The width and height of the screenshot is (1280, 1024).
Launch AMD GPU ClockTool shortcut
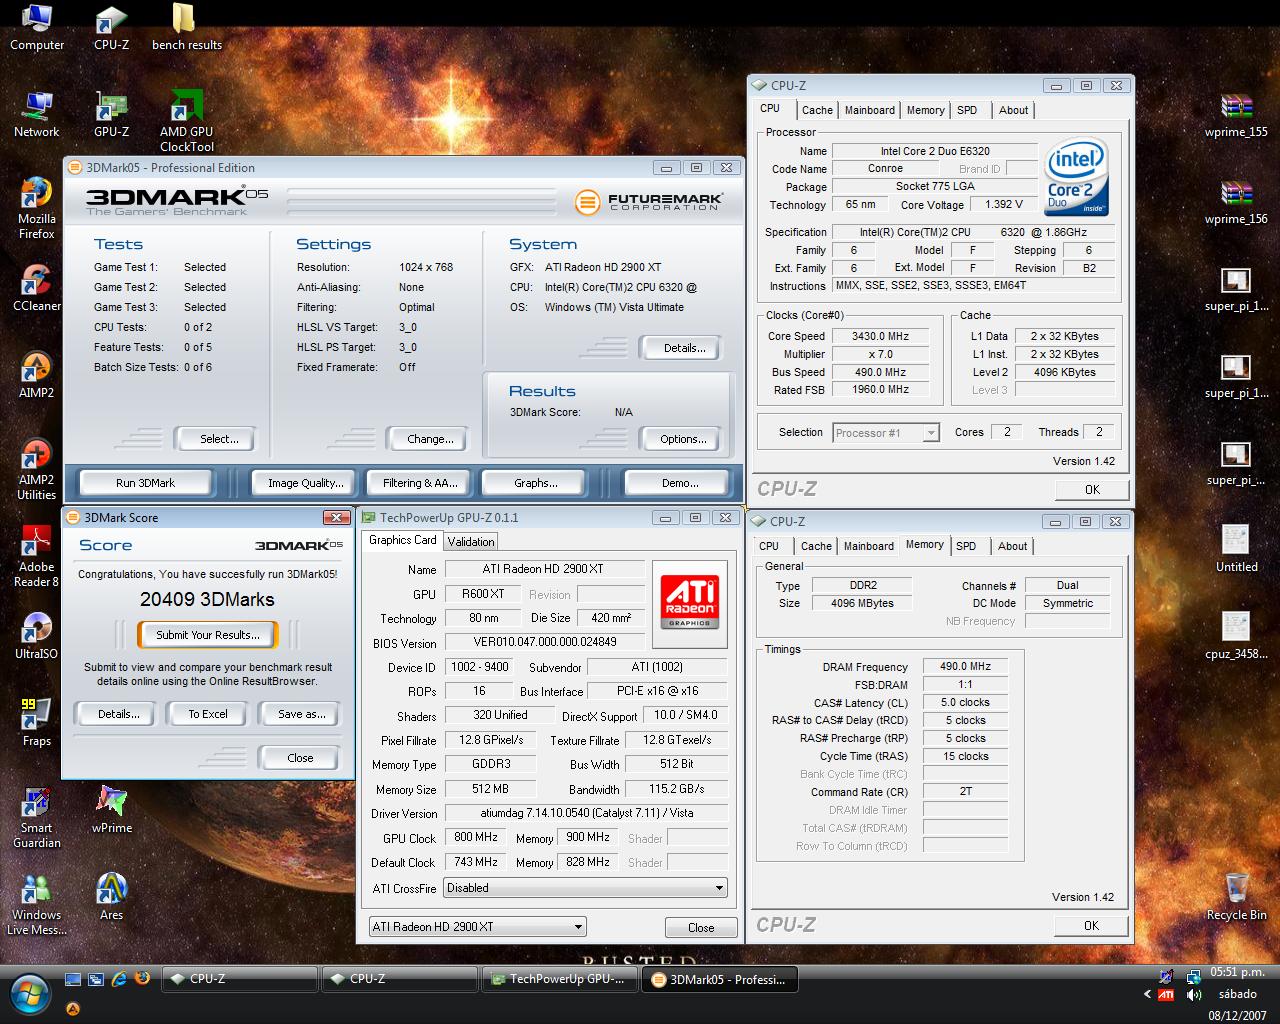186,122
